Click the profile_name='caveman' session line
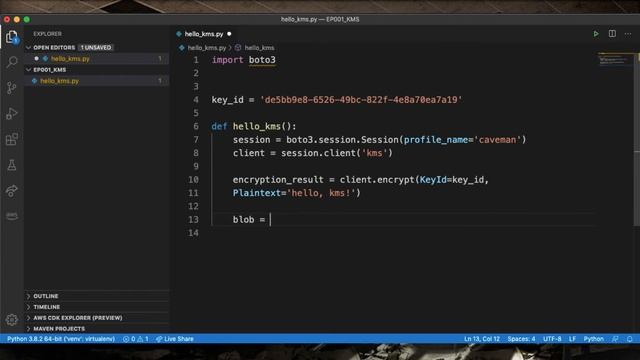Viewport: 640px width, 360px height. (379, 140)
